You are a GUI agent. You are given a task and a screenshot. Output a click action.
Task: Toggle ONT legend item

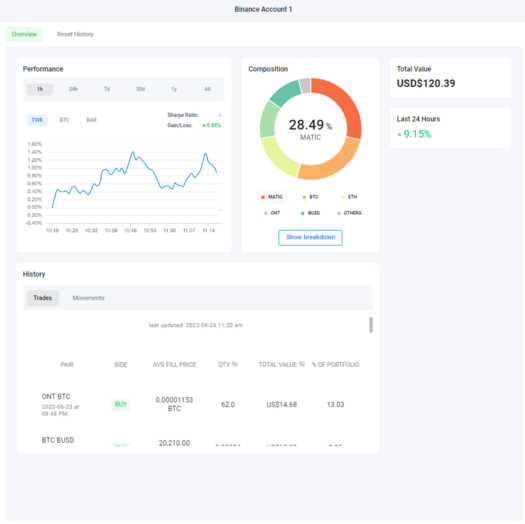(x=272, y=213)
